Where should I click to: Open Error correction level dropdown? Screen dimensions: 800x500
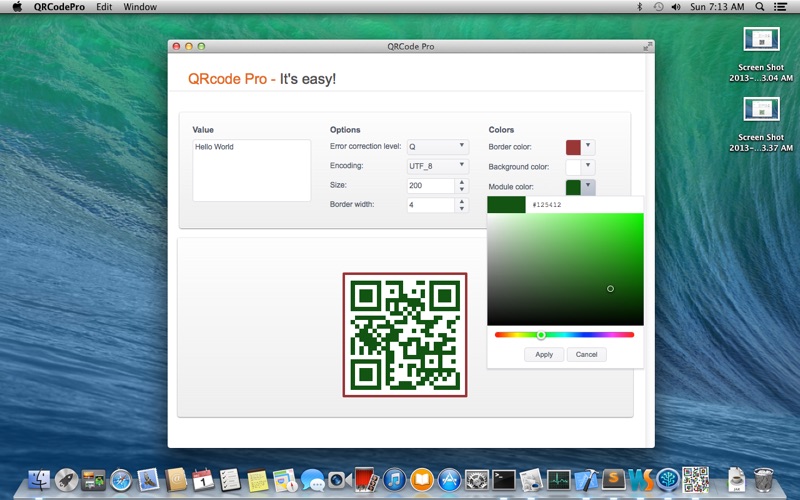(437, 147)
